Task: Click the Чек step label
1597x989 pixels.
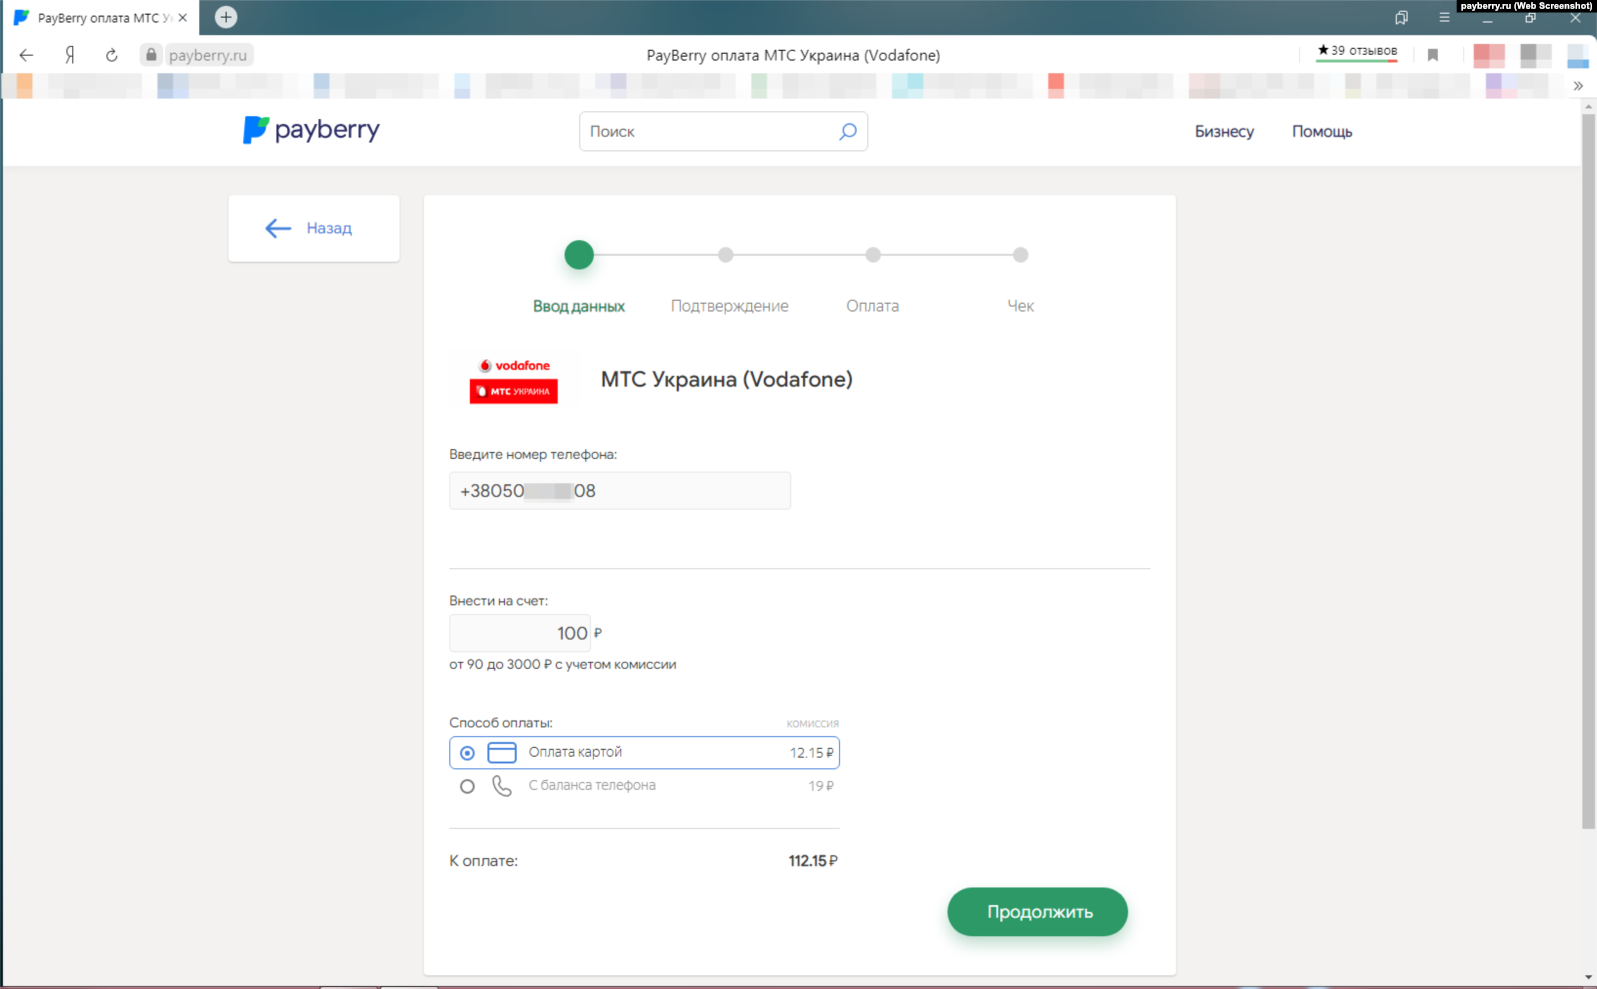Action: coord(1020,306)
